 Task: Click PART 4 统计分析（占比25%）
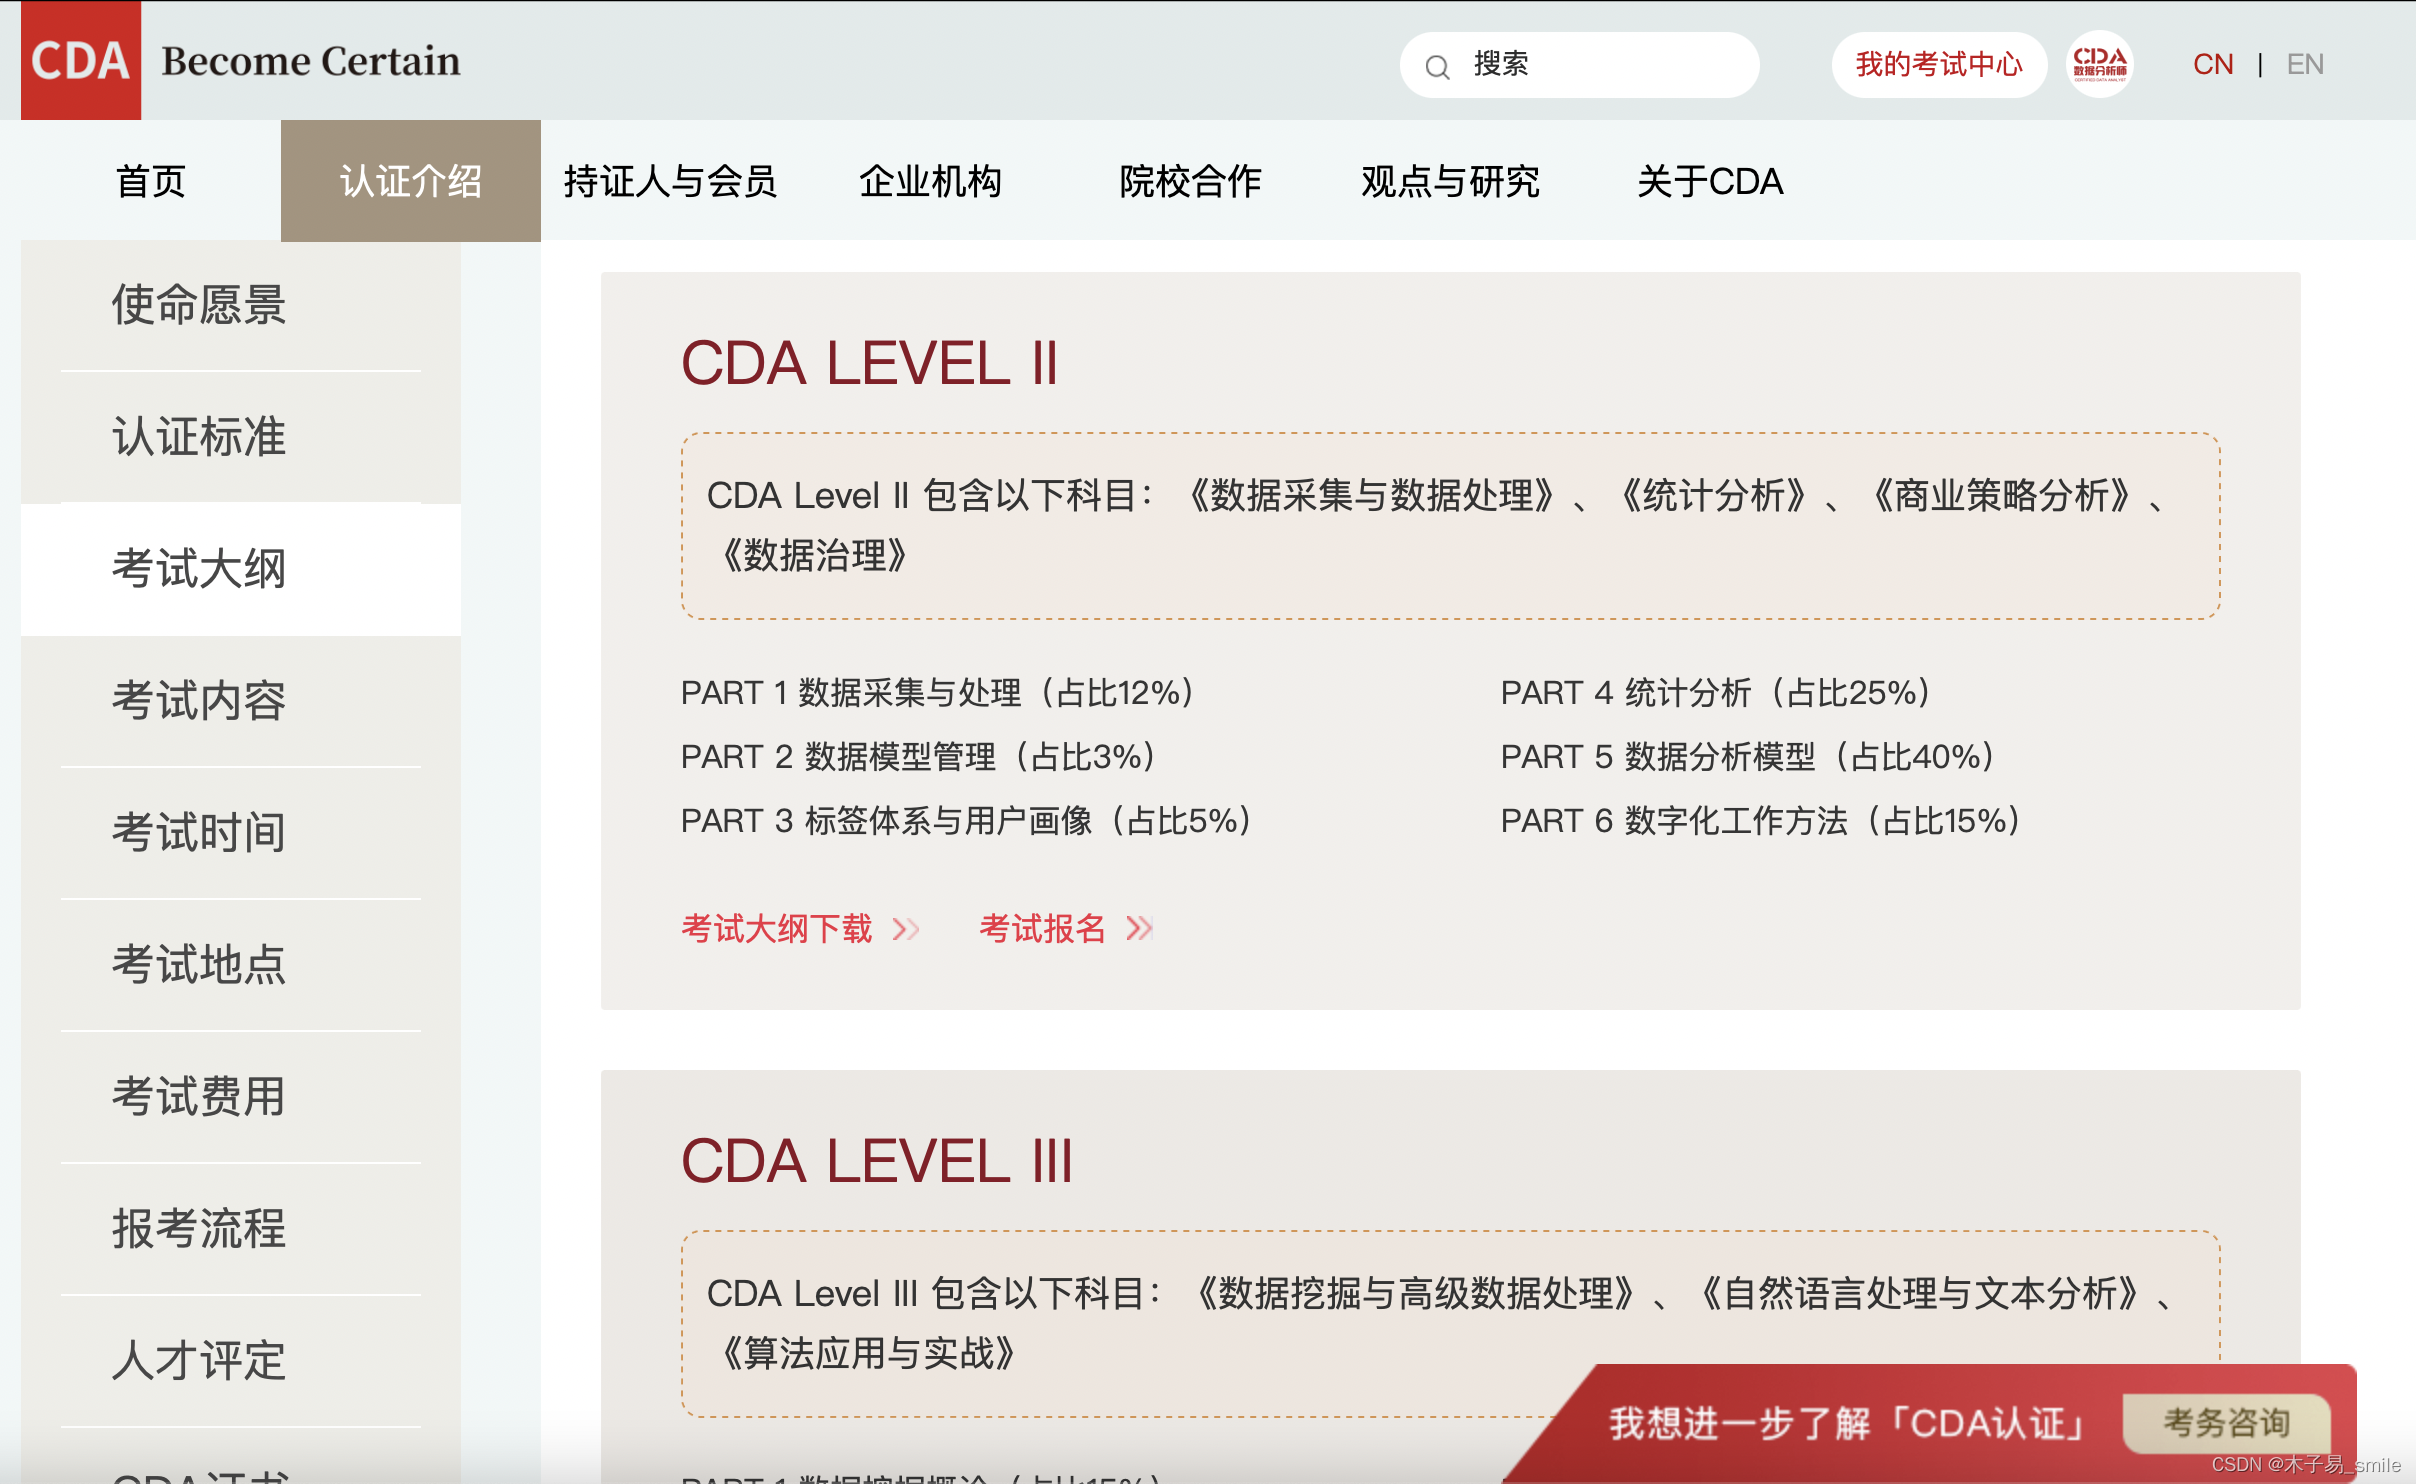pyautogui.click(x=1717, y=692)
